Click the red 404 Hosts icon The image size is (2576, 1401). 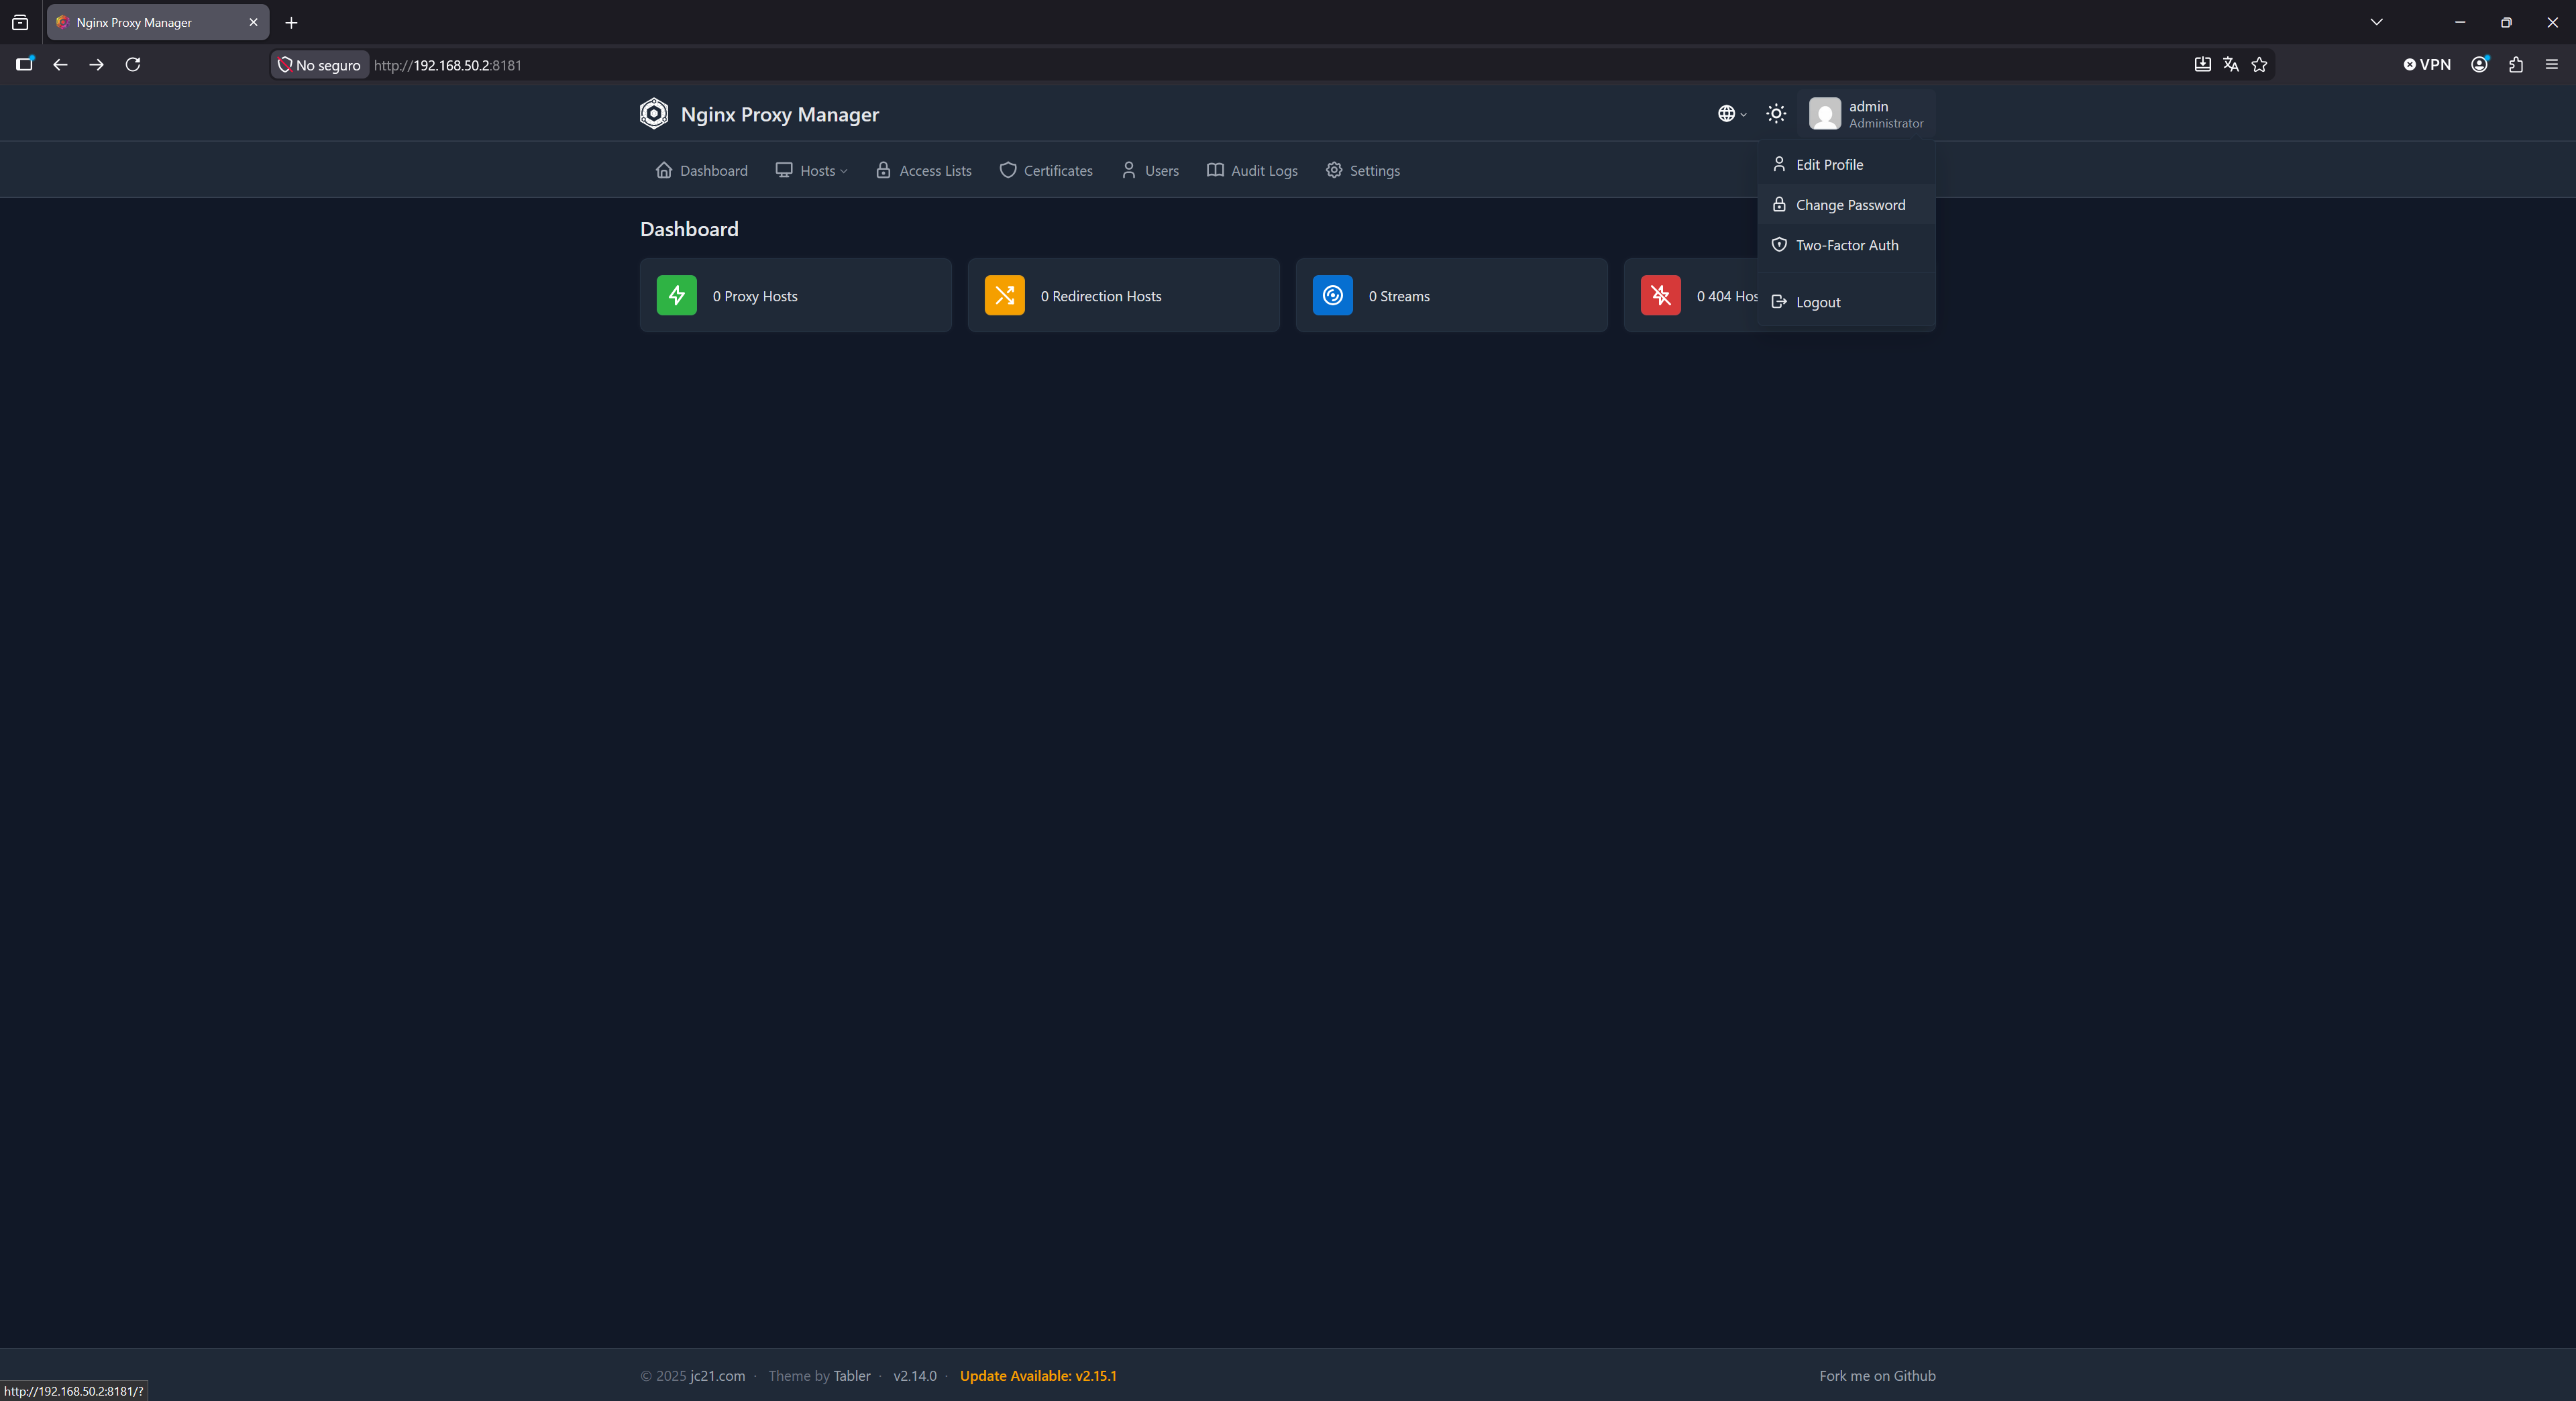point(1660,295)
